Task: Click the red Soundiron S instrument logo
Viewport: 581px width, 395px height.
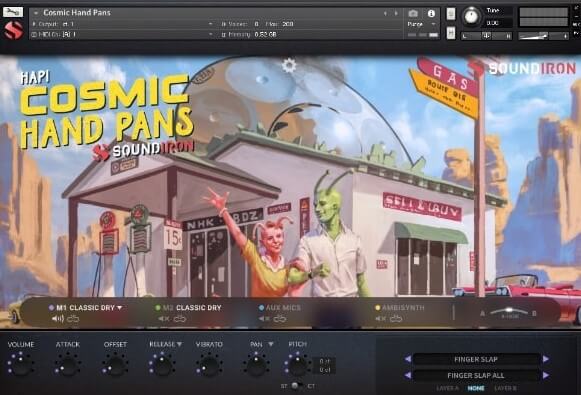Action: point(13,31)
